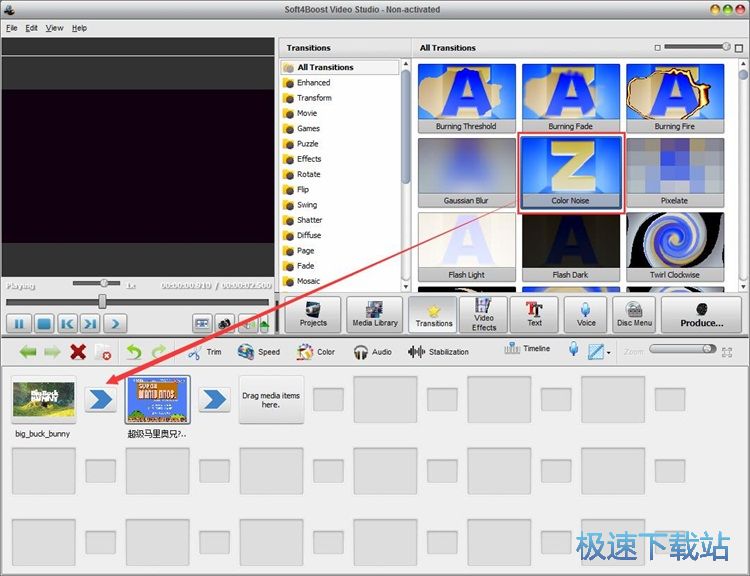750x576 pixels.
Task: Click the transition slot after big_buck_bunny
Action: pos(101,399)
